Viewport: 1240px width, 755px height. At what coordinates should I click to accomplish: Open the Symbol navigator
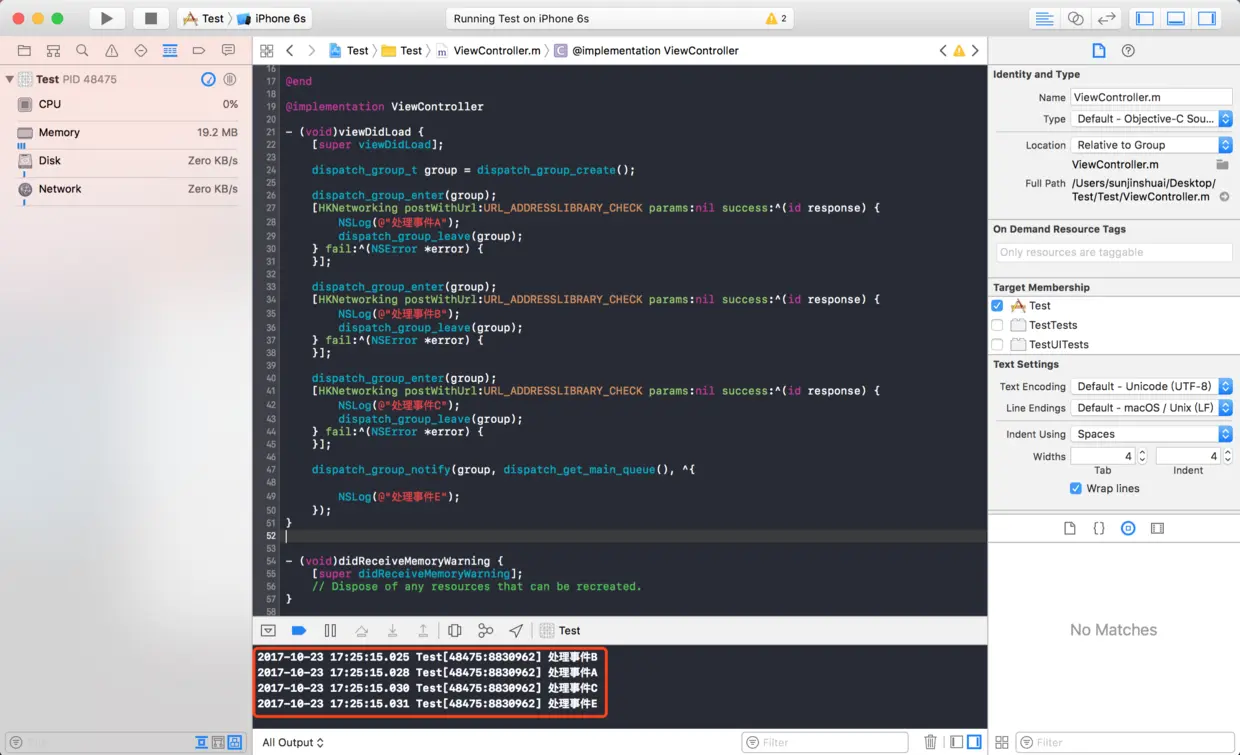click(x=53, y=50)
